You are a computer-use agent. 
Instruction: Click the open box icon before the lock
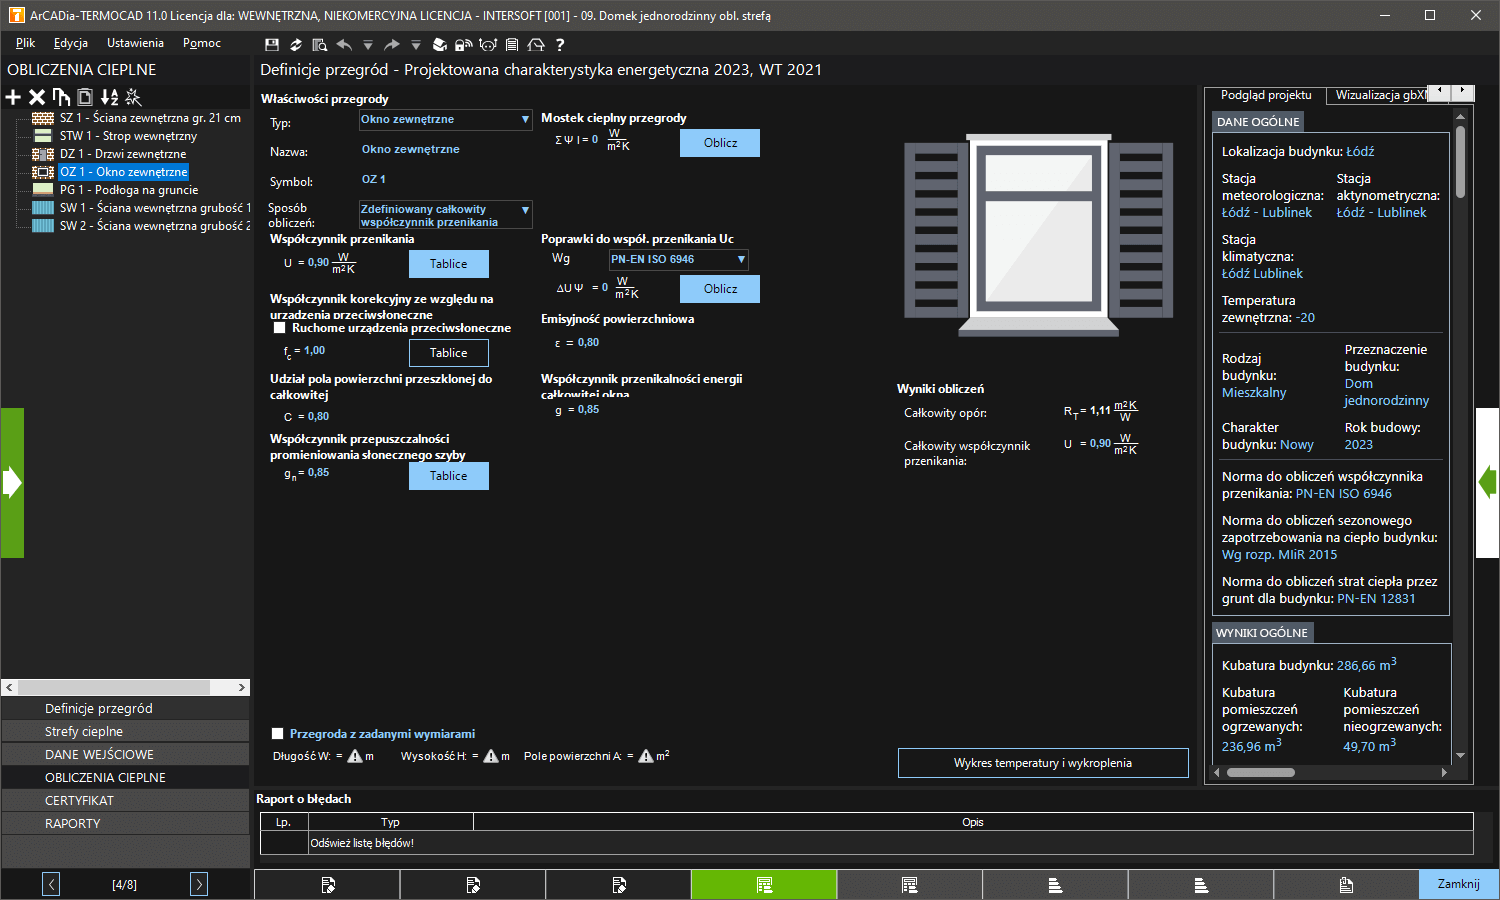pyautogui.click(x=440, y=45)
